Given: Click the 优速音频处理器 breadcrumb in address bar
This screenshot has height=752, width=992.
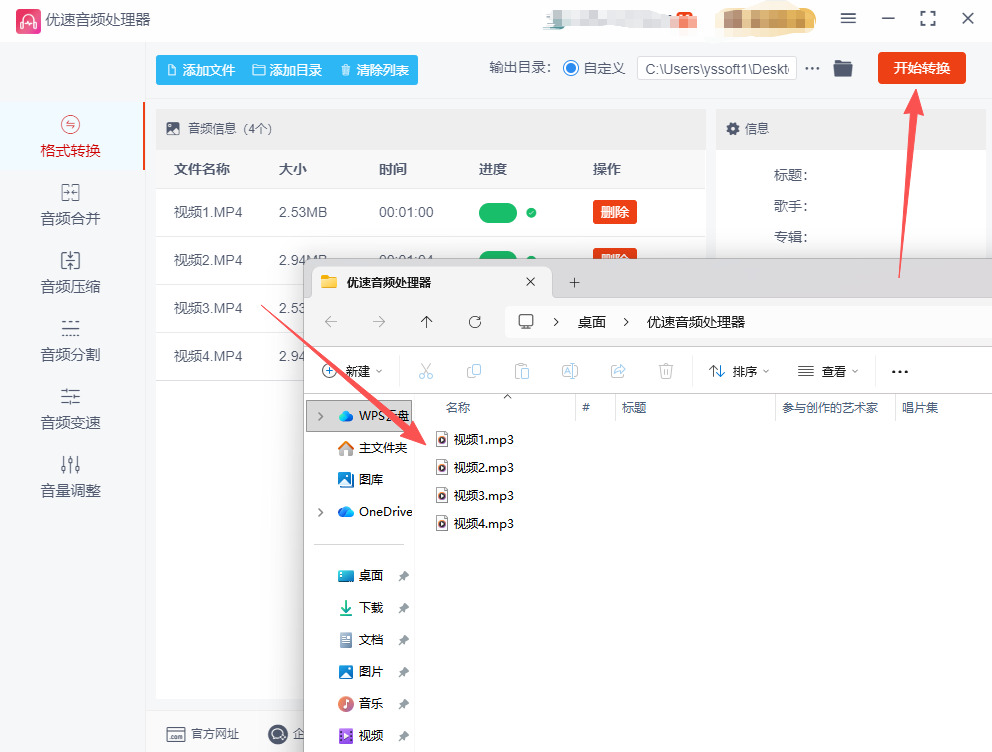Looking at the screenshot, I should coord(695,322).
